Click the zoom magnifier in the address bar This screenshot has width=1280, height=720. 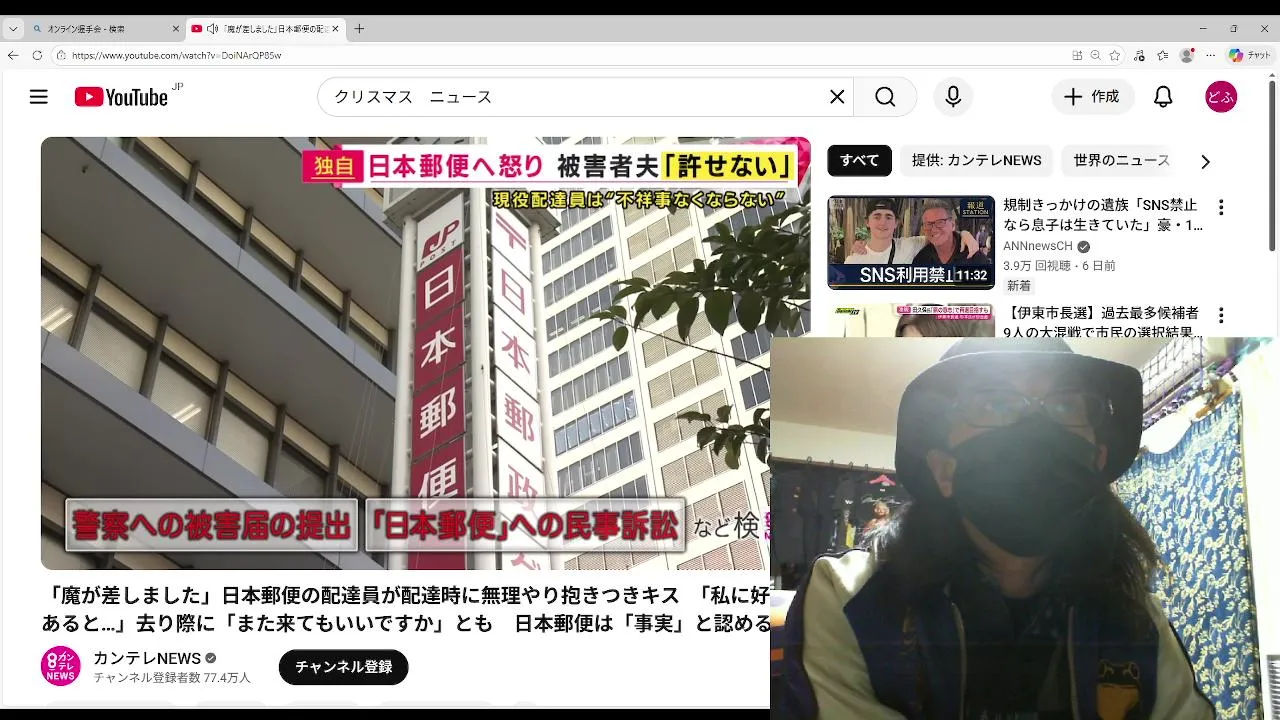click(x=1096, y=55)
